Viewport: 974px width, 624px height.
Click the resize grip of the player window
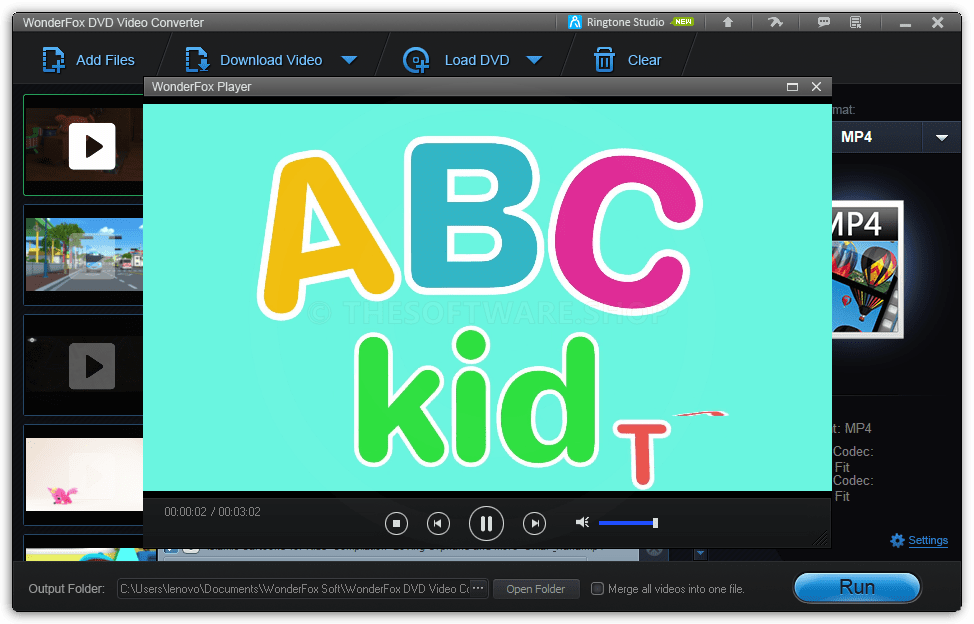tap(821, 538)
